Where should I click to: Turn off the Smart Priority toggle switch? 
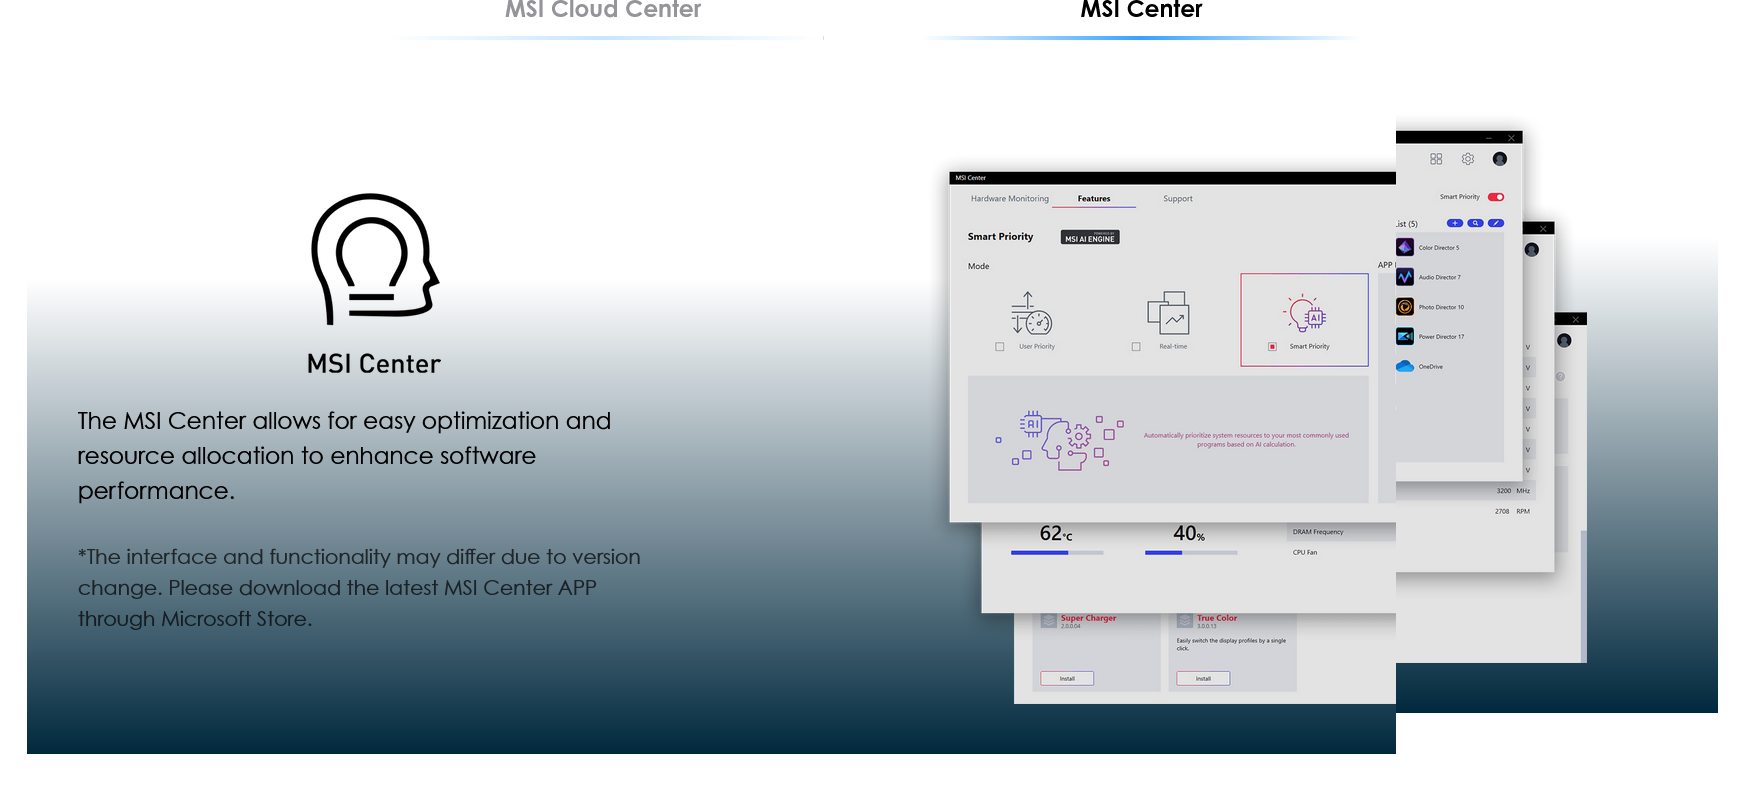tap(1496, 197)
